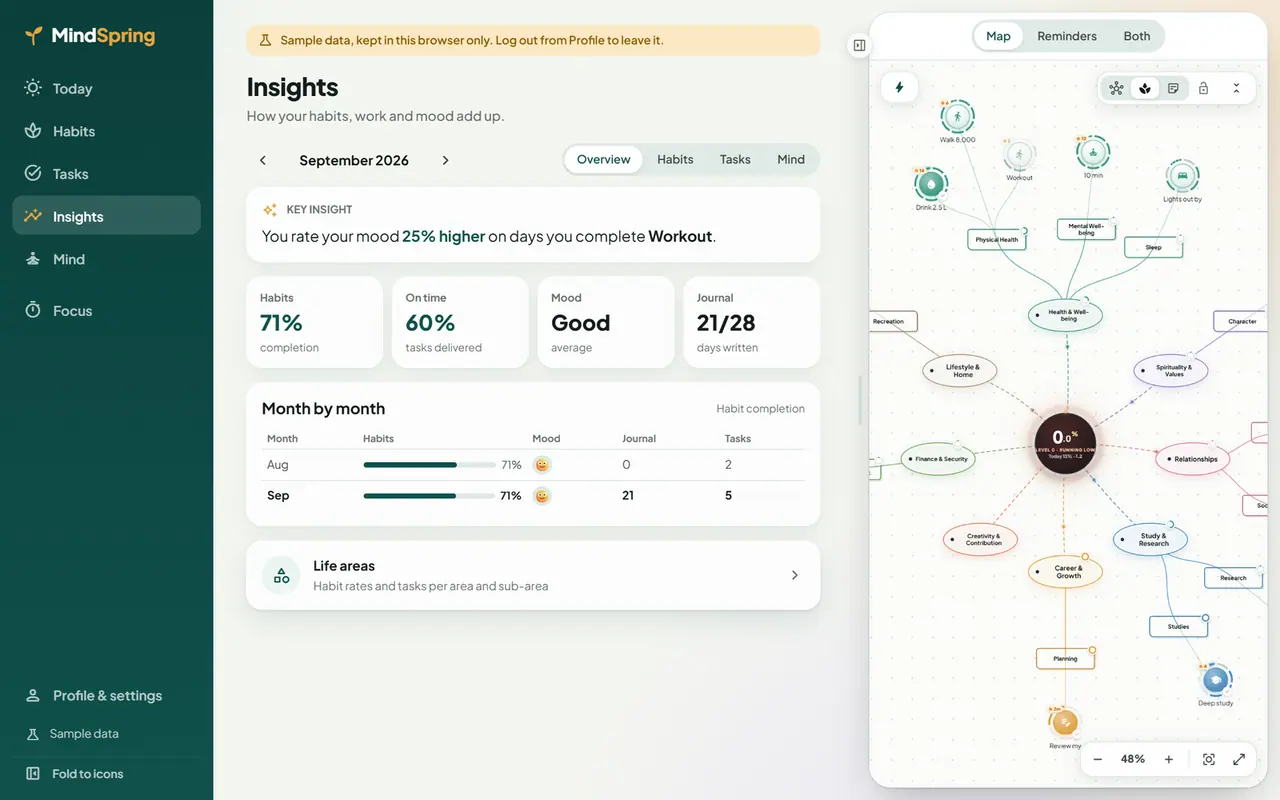Zoom in the map with plus
The image size is (1280, 800).
click(x=1168, y=759)
